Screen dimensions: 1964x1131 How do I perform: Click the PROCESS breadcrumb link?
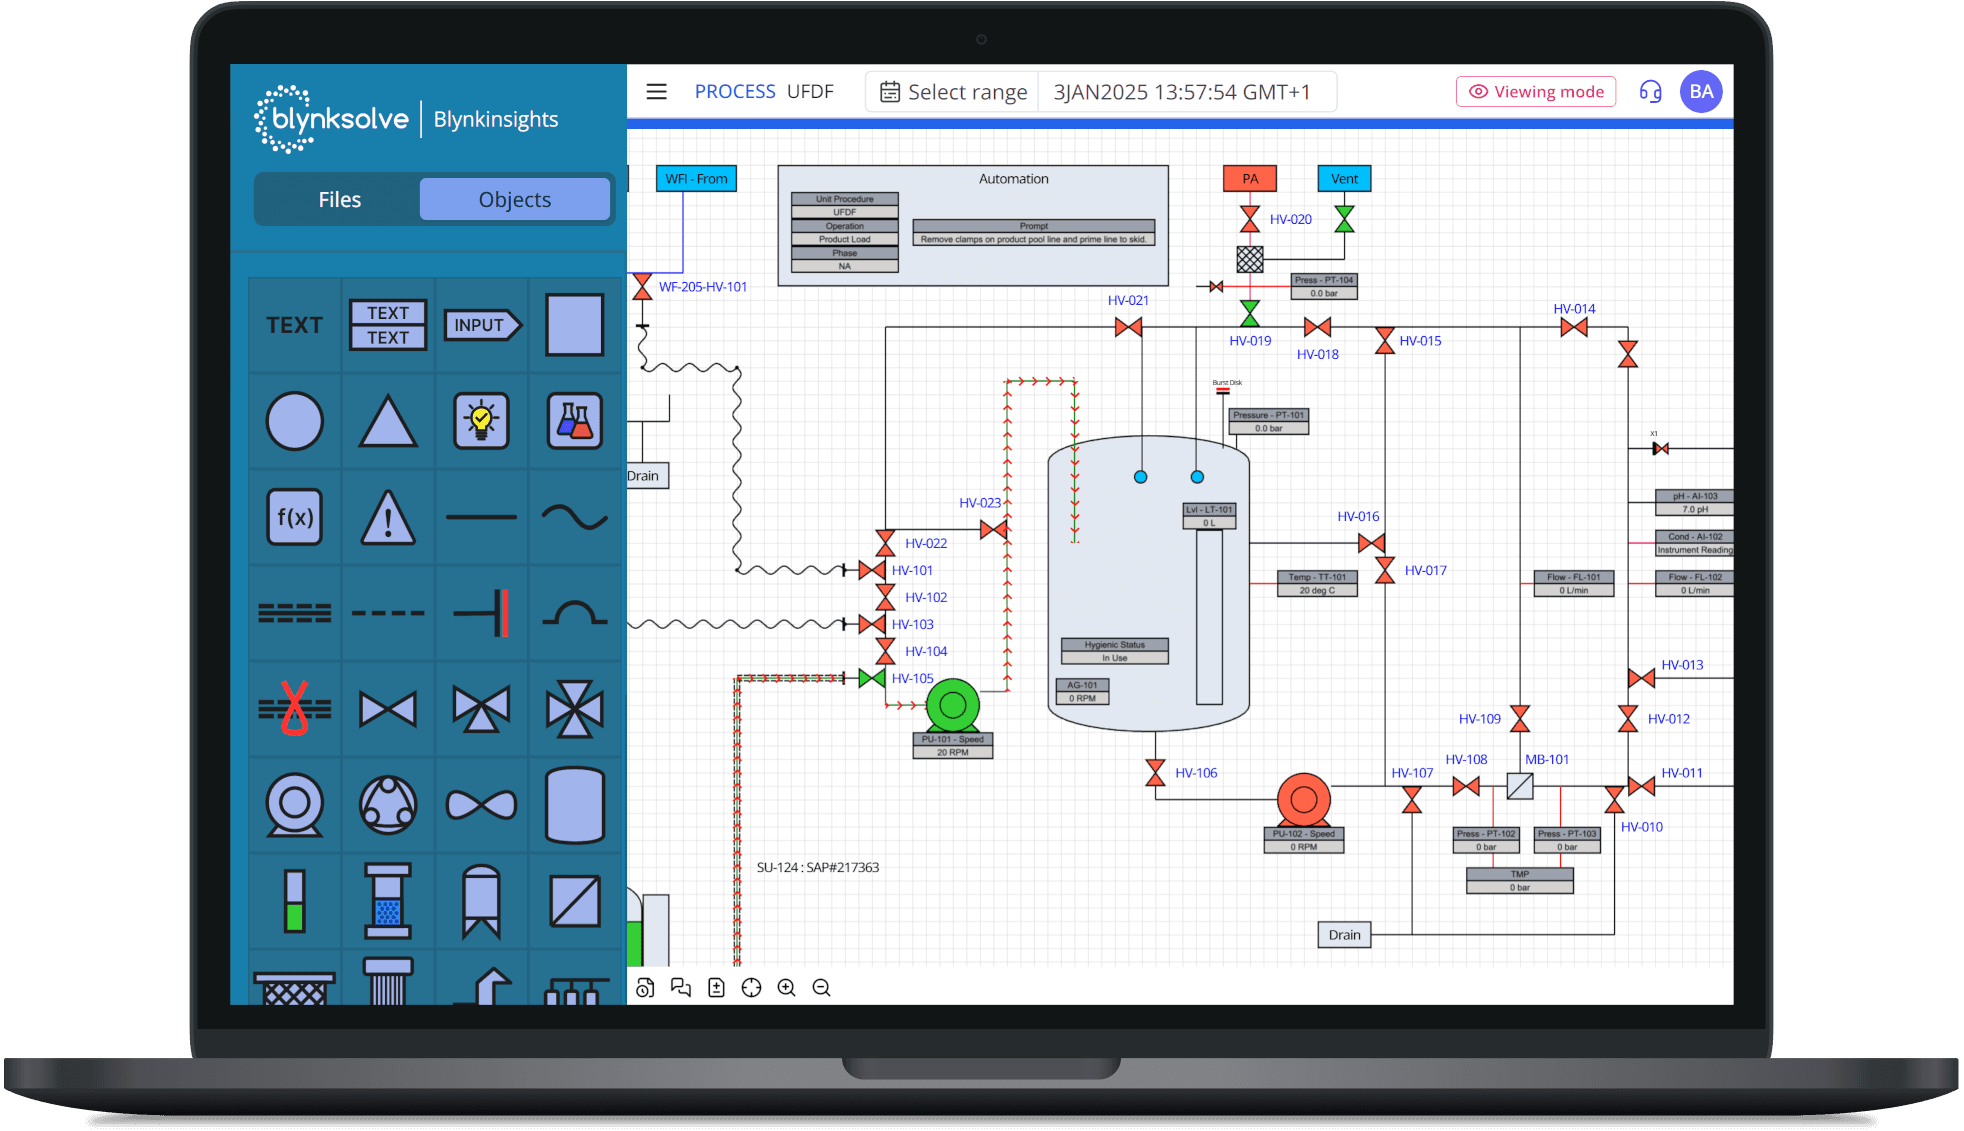(734, 92)
